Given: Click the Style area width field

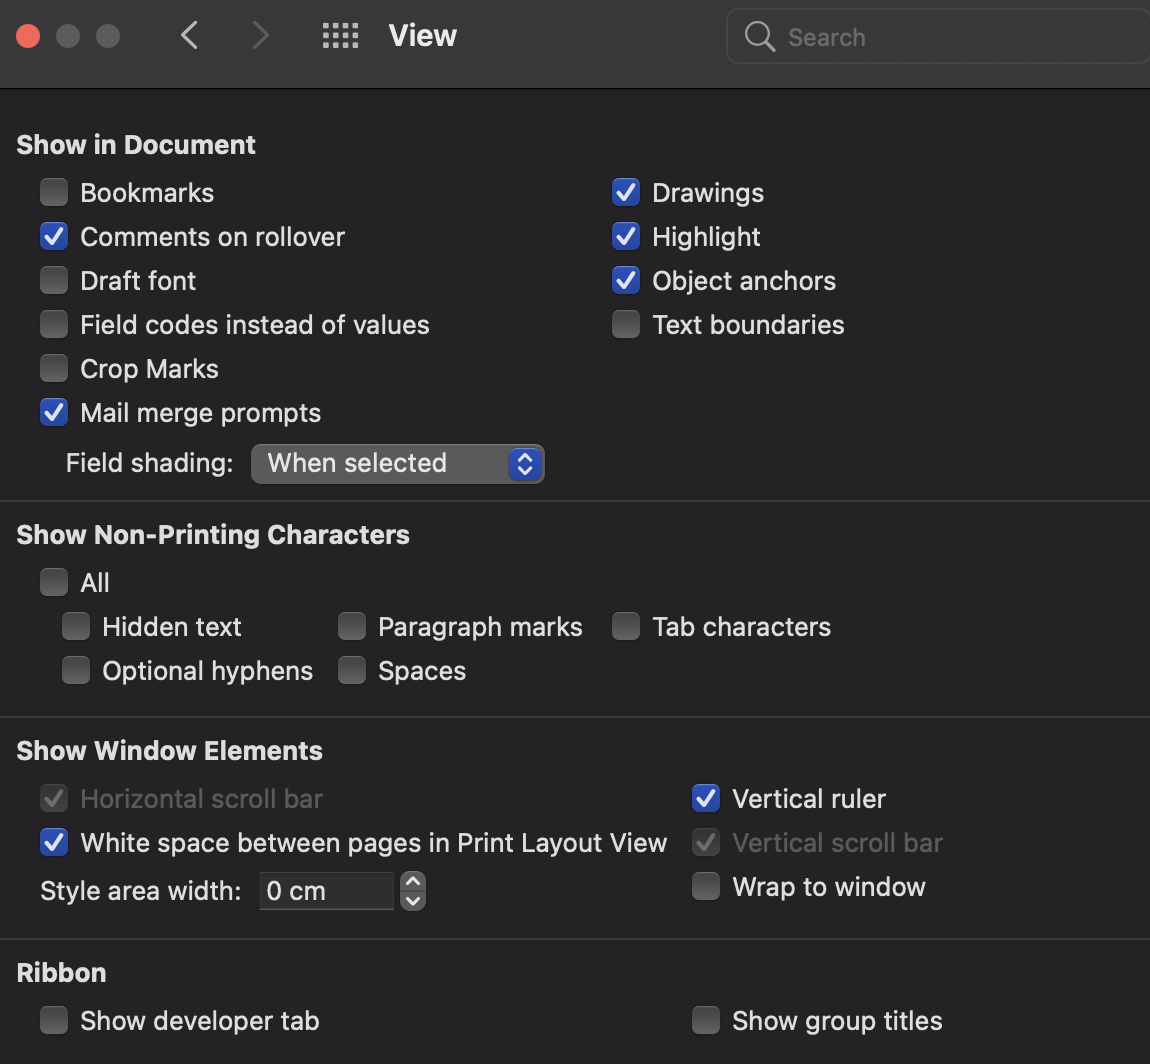Looking at the screenshot, I should pos(326,891).
